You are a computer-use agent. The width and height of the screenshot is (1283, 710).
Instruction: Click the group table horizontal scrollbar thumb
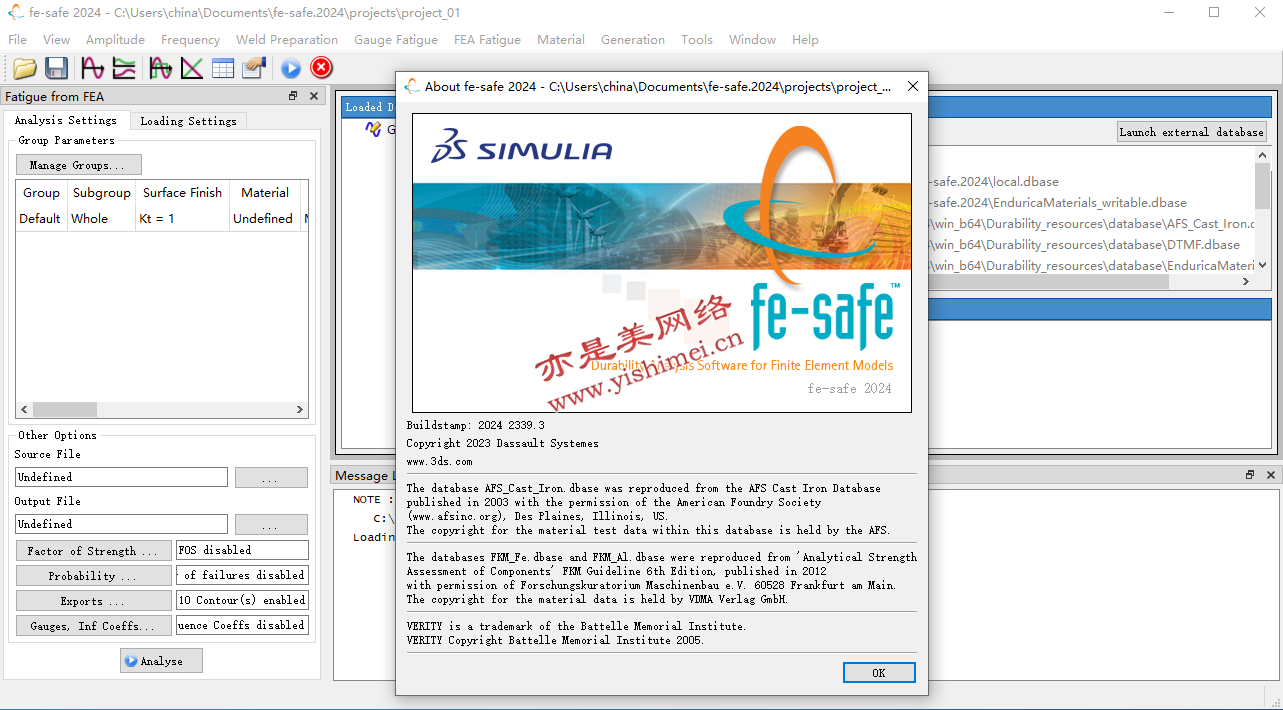tap(65, 410)
